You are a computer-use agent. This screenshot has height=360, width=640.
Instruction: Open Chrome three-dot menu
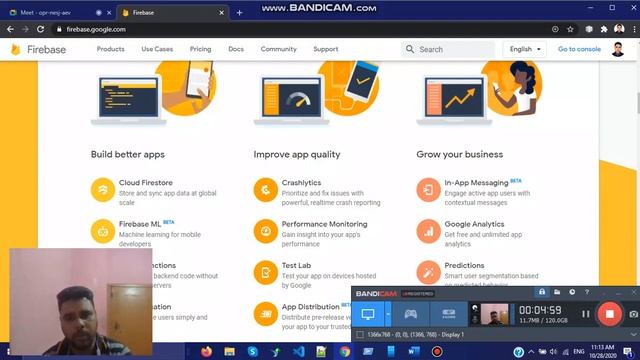click(634, 29)
